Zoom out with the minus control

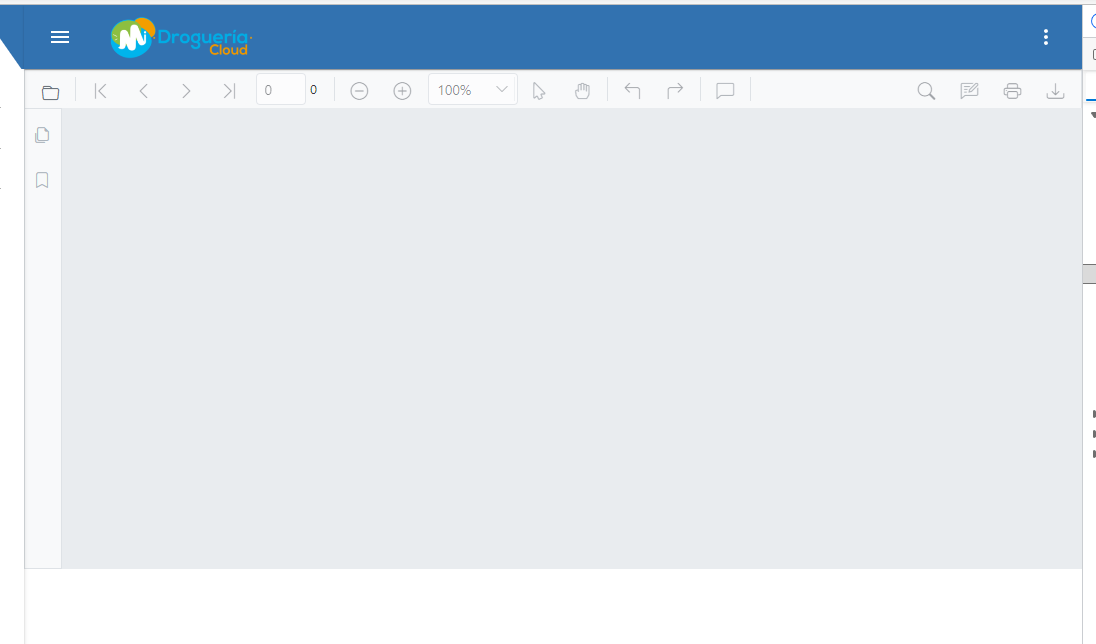click(359, 90)
